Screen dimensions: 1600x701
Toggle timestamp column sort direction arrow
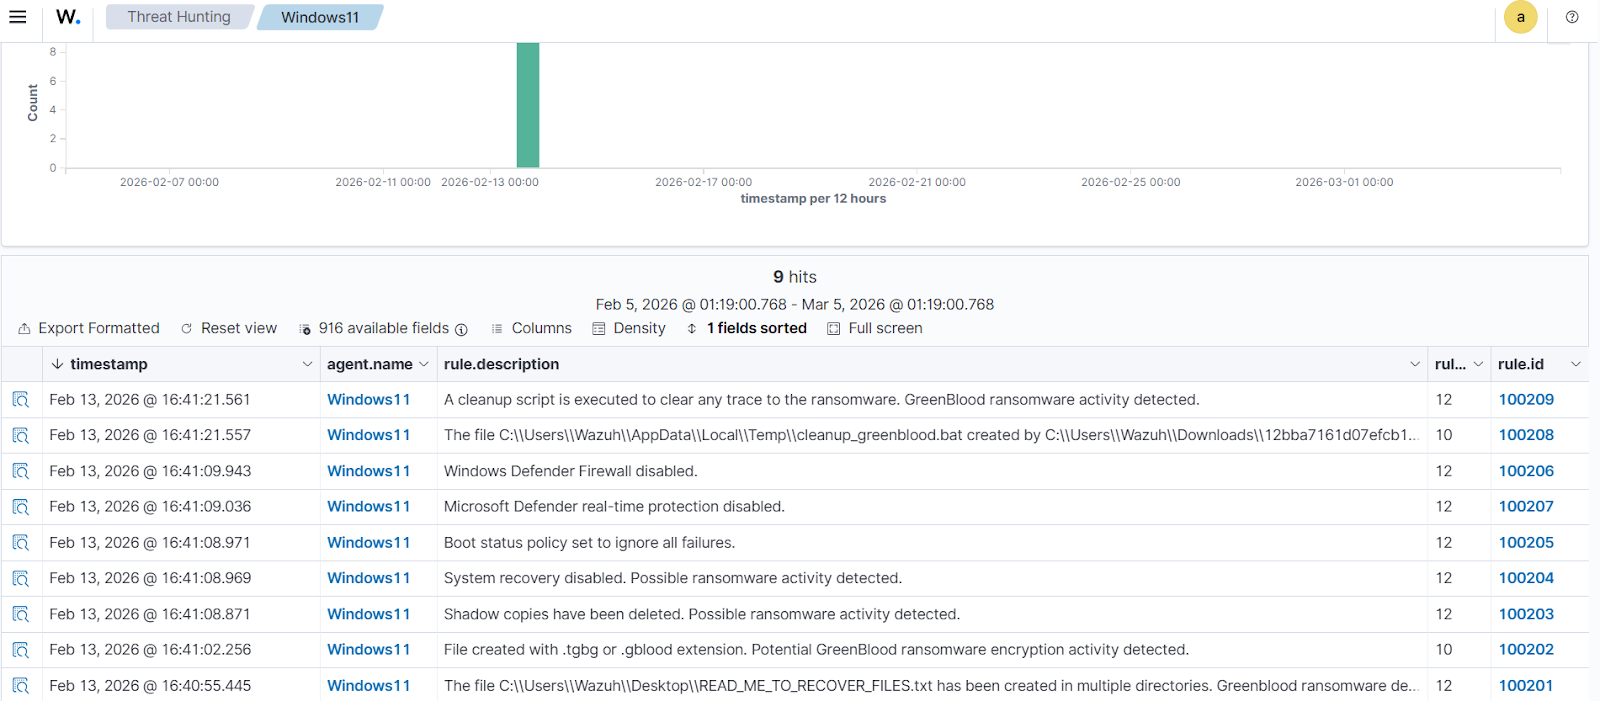(x=58, y=364)
